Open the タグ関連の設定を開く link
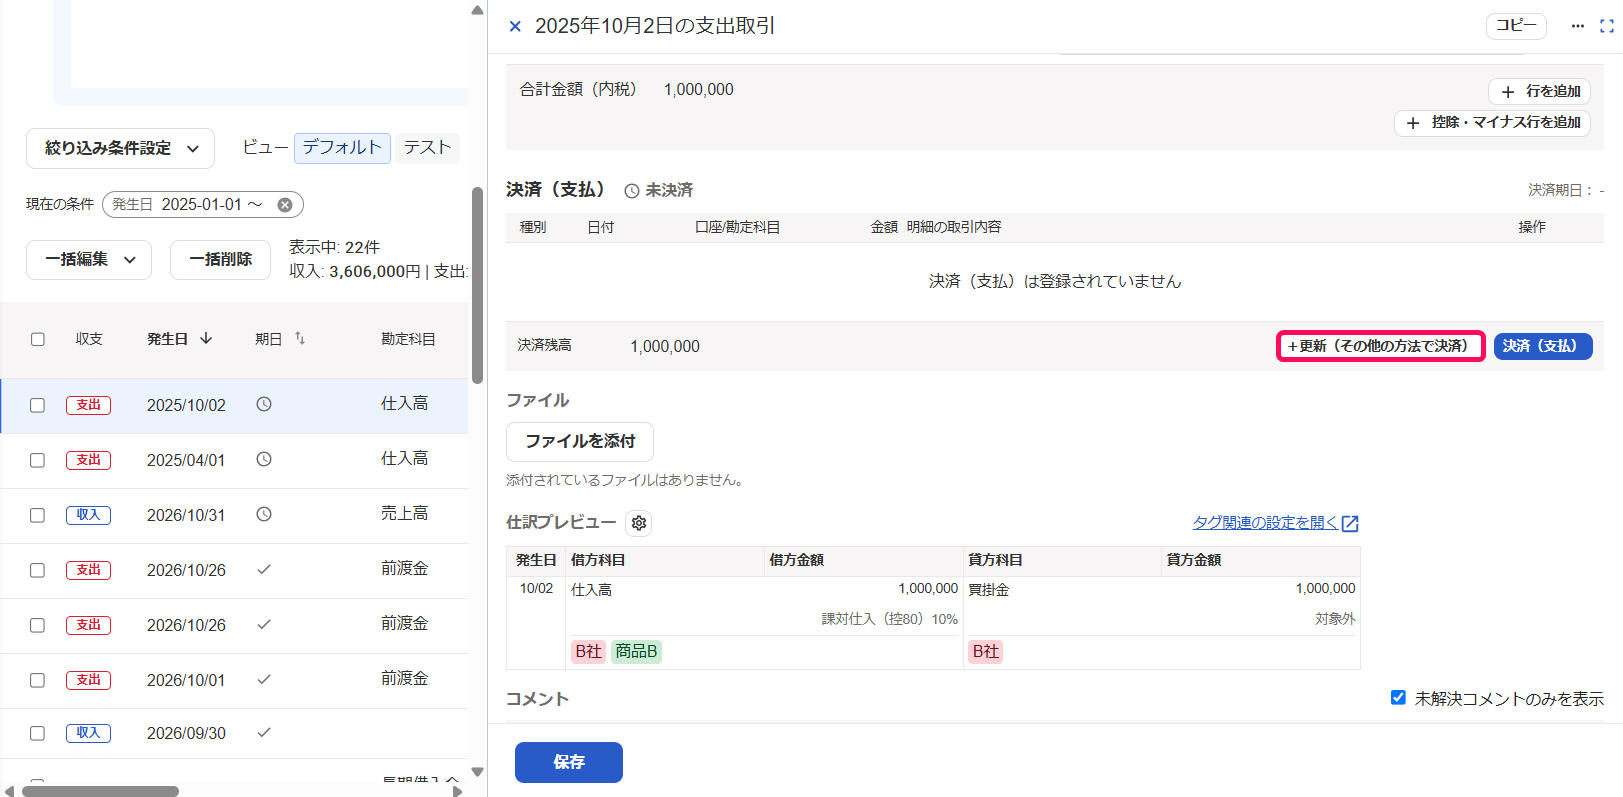 pos(1265,523)
